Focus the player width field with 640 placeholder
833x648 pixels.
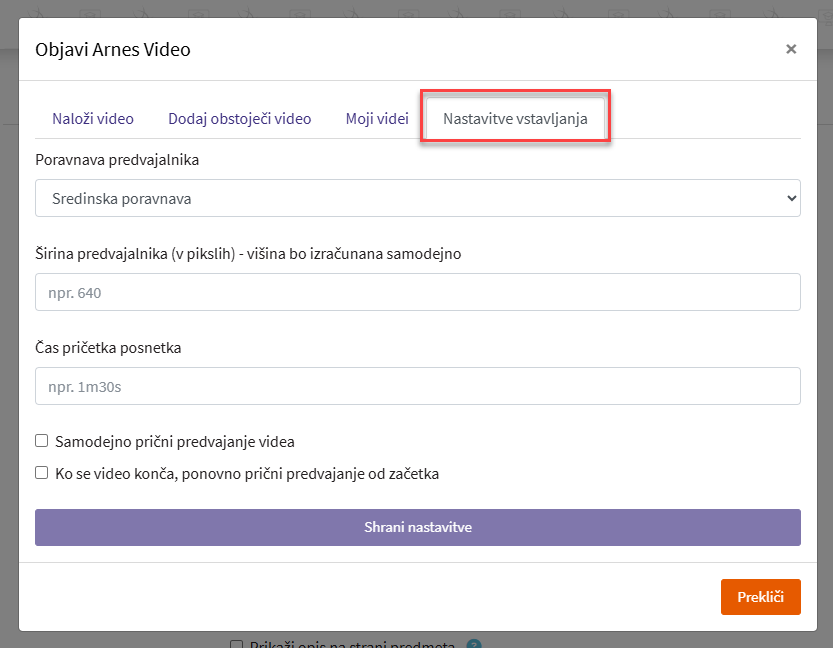417,293
